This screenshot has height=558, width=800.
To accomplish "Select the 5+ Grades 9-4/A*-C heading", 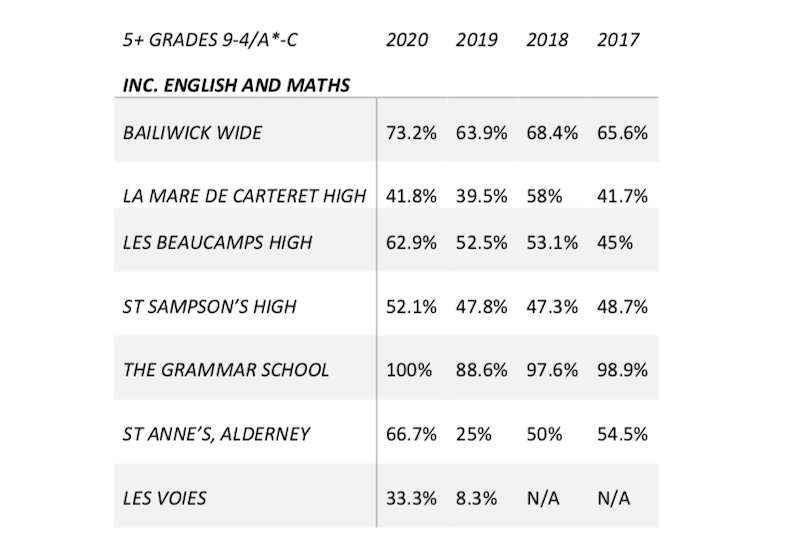I will (x=210, y=40).
